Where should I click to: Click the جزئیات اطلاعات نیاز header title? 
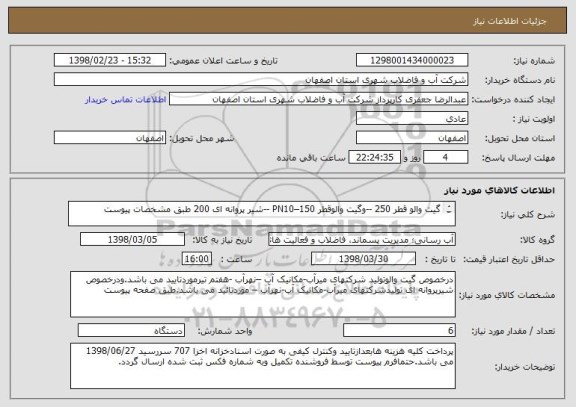(510, 21)
